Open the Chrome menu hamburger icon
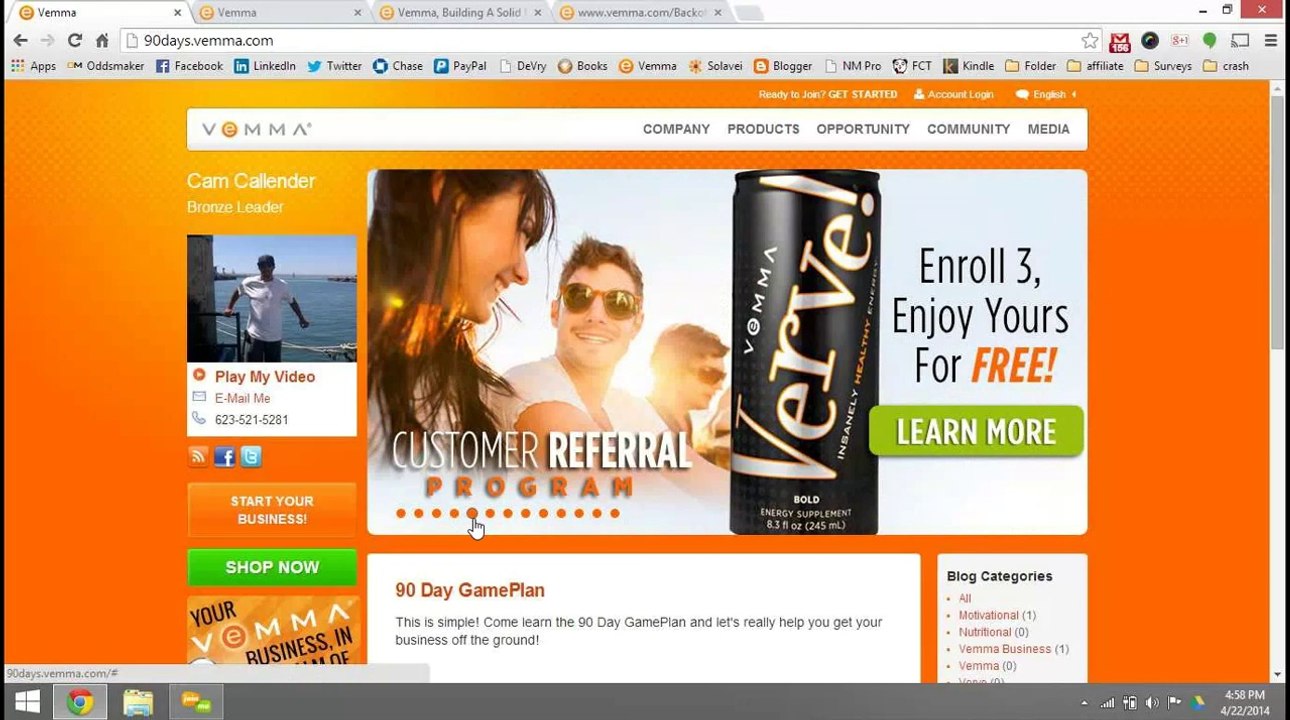The image size is (1290, 720). [x=1271, y=41]
